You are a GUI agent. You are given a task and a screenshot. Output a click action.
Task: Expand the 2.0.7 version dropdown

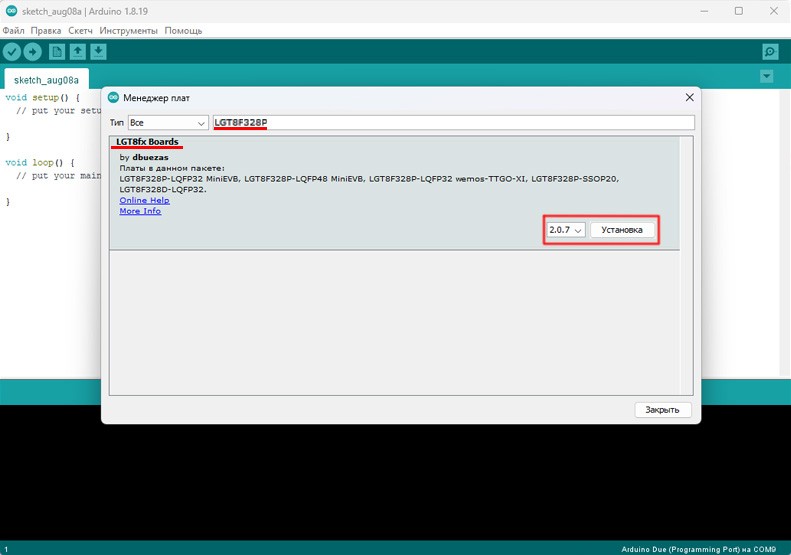(565, 230)
